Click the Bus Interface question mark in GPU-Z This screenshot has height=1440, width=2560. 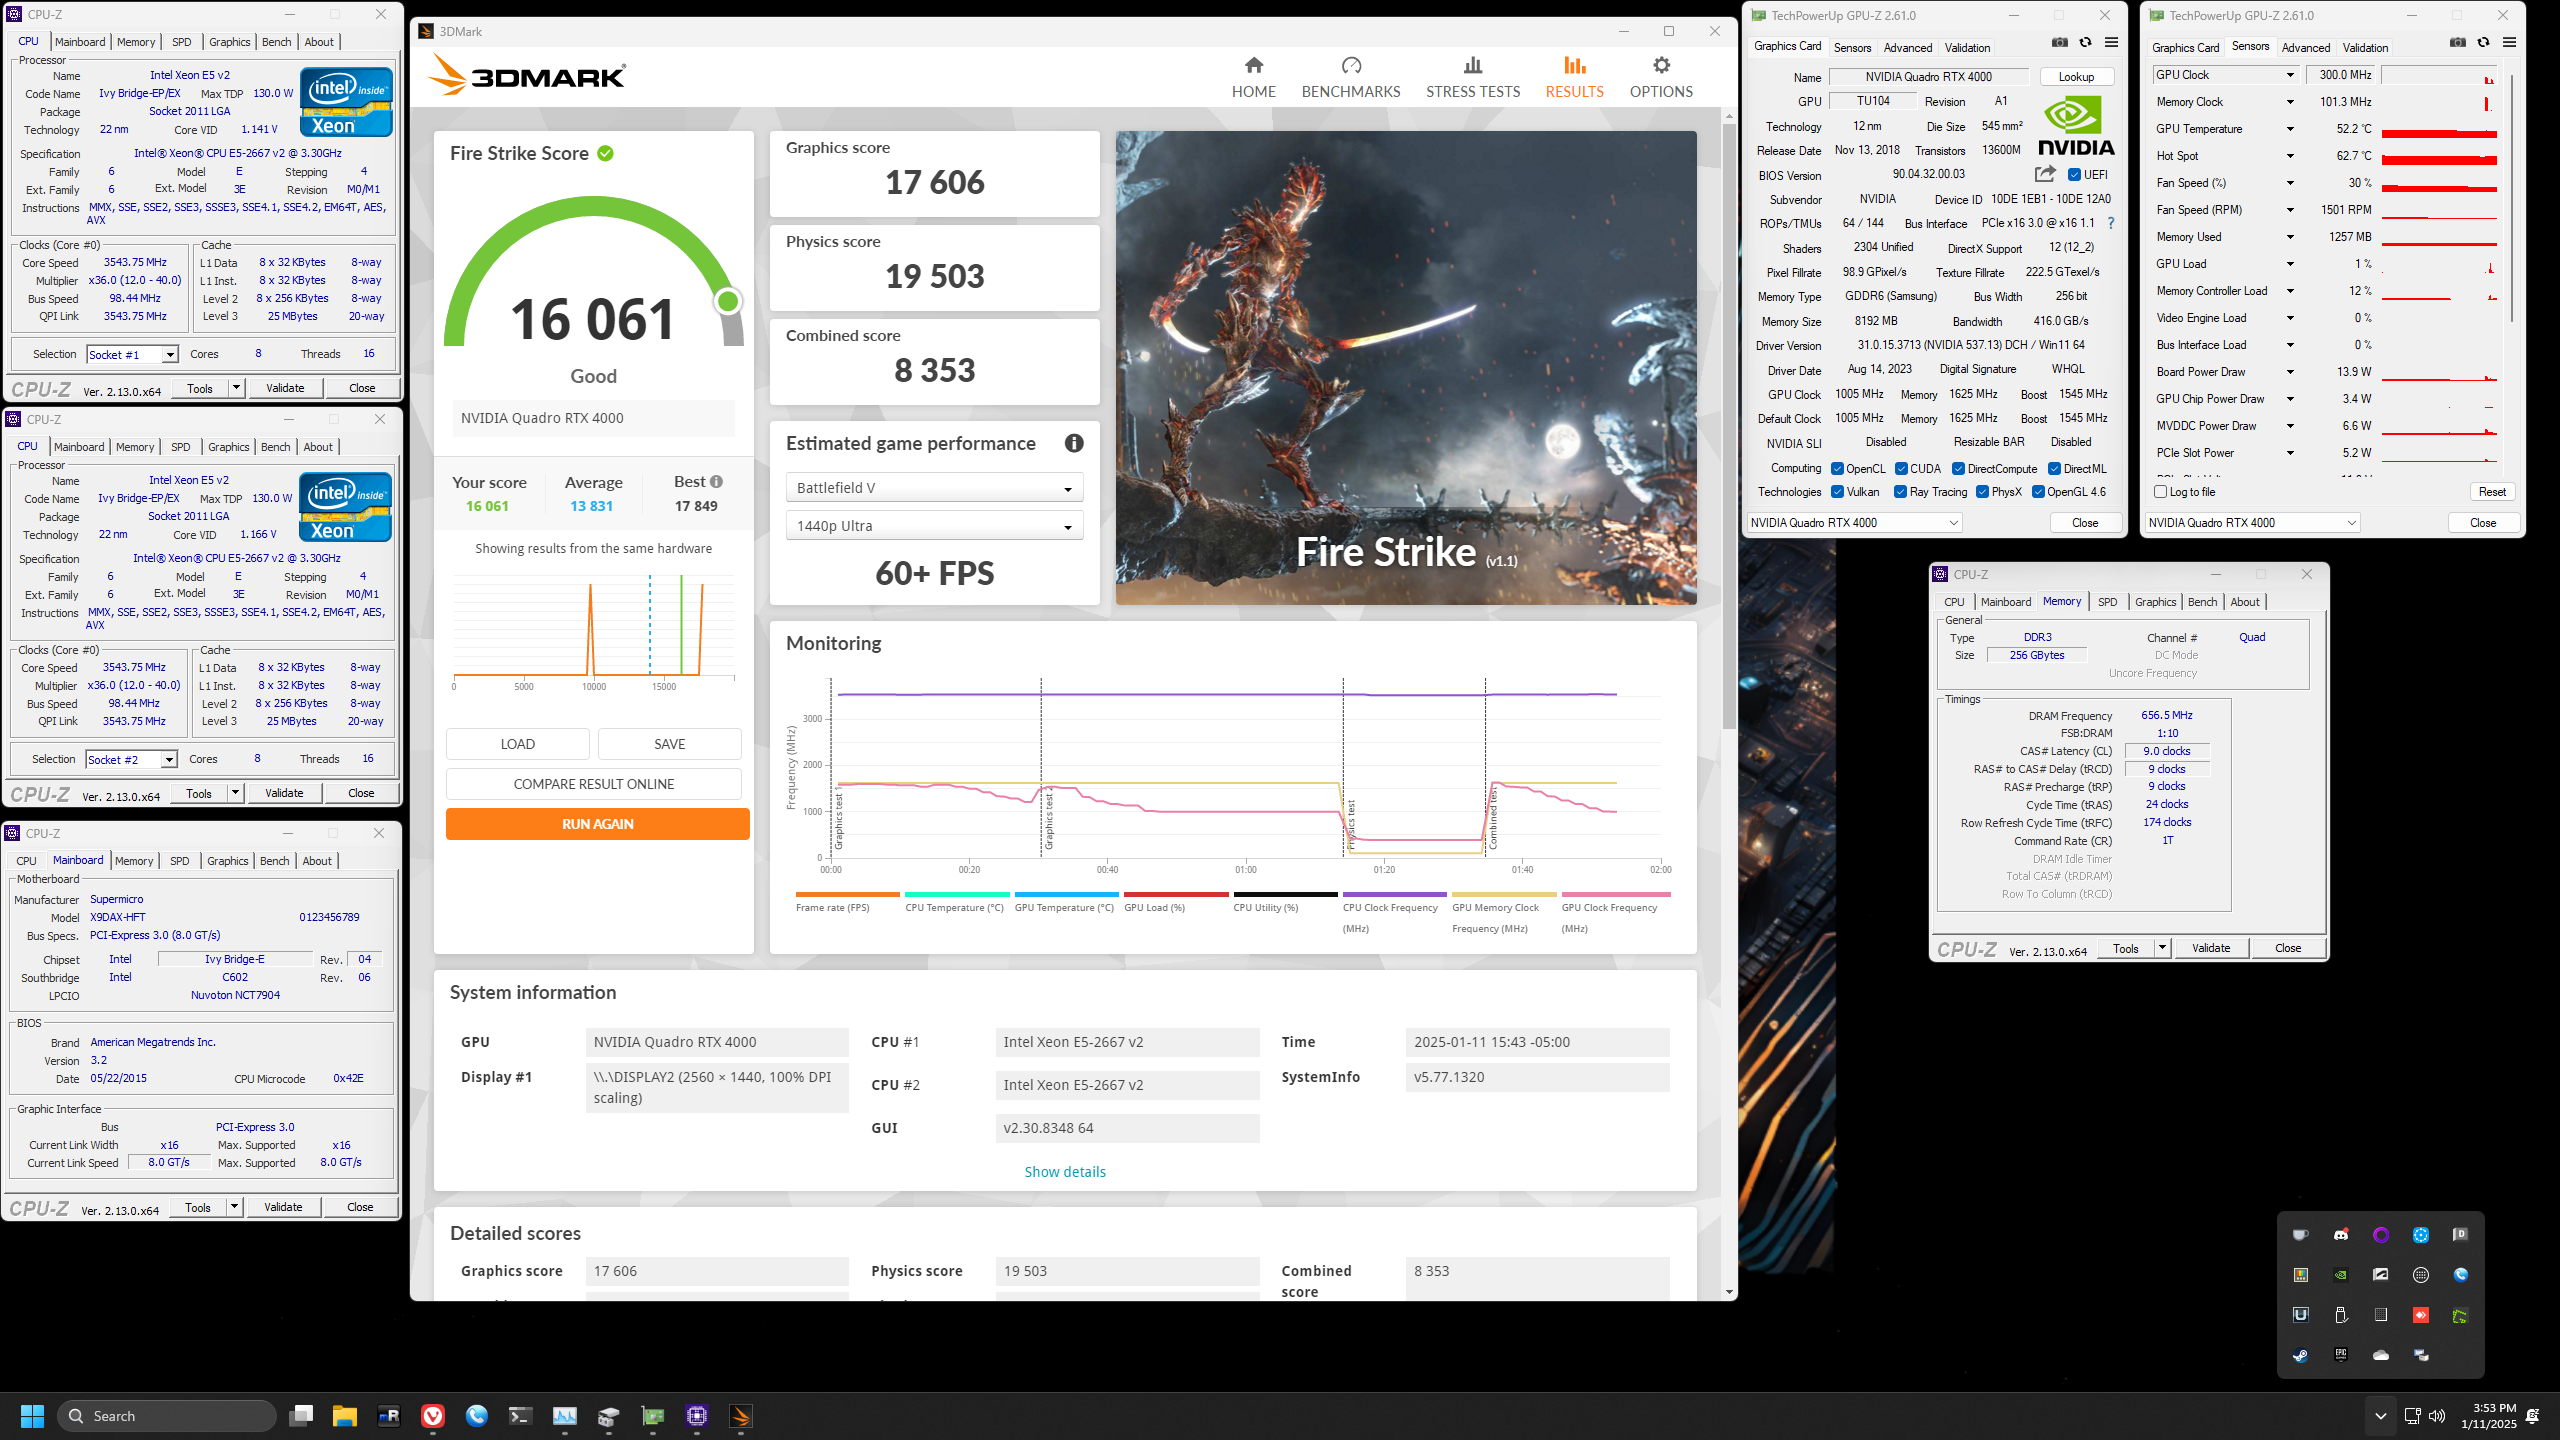point(2111,223)
